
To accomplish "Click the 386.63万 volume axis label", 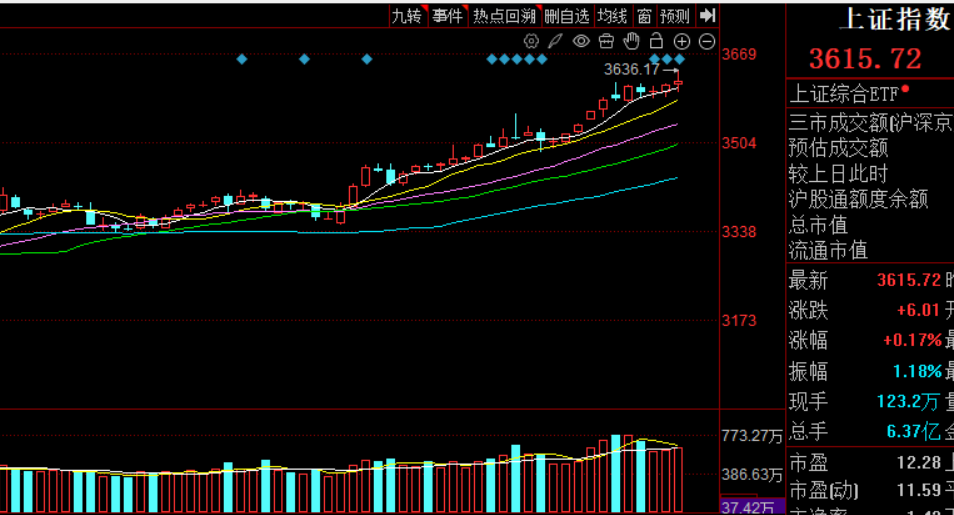I will (x=752, y=474).
